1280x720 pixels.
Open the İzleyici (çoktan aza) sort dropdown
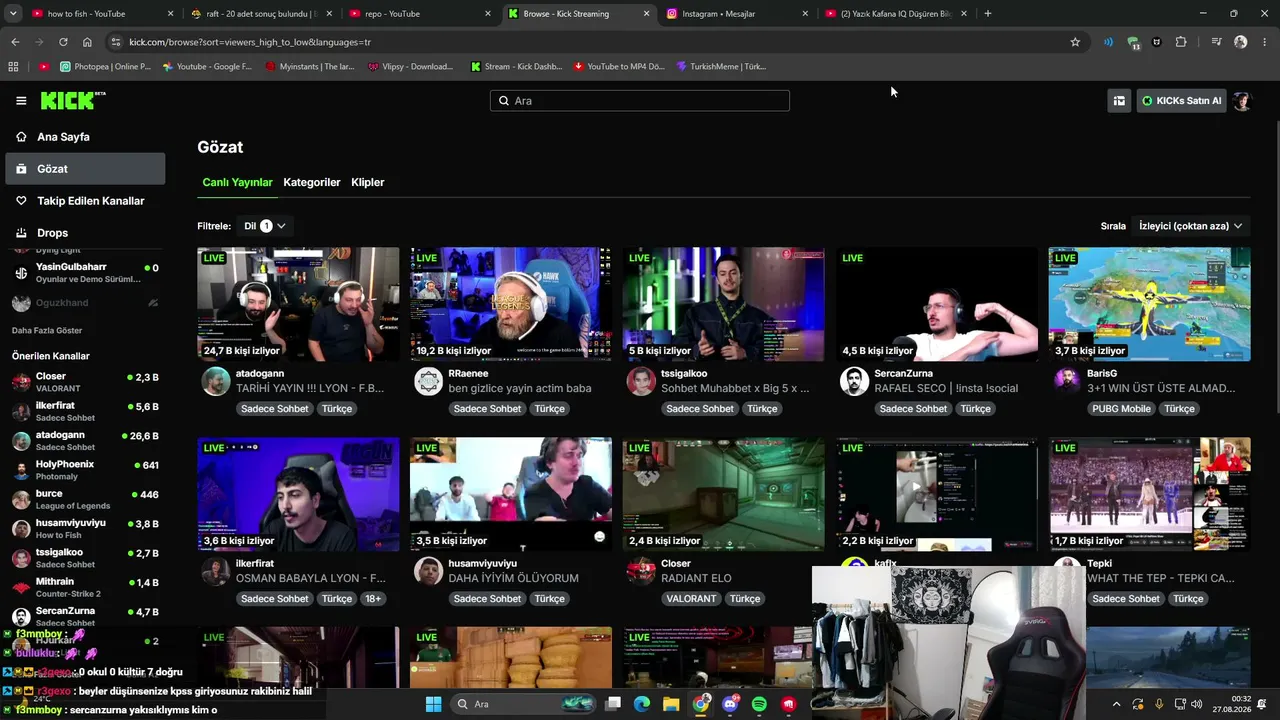coord(1190,226)
